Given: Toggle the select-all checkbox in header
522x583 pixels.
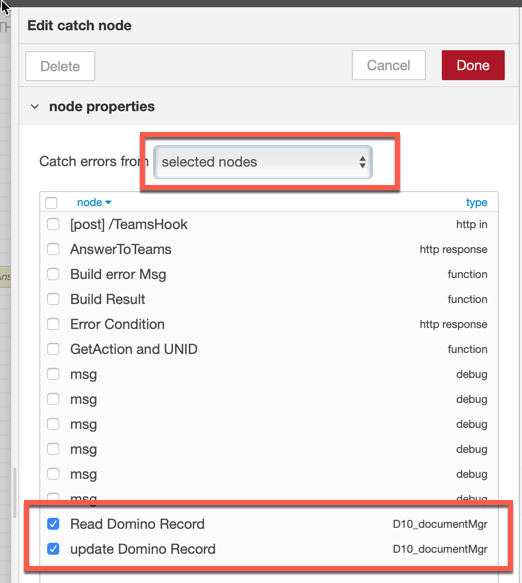Looking at the screenshot, I should (51, 203).
